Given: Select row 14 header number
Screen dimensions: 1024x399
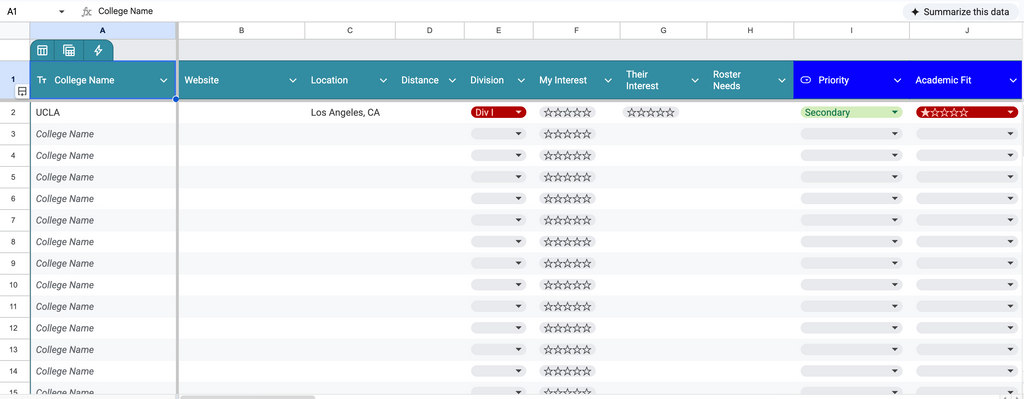Looking at the screenshot, I should point(14,371).
